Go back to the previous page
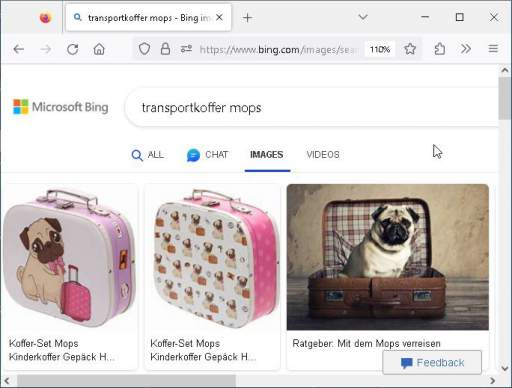Image resolution: width=512 pixels, height=388 pixels. [19, 49]
